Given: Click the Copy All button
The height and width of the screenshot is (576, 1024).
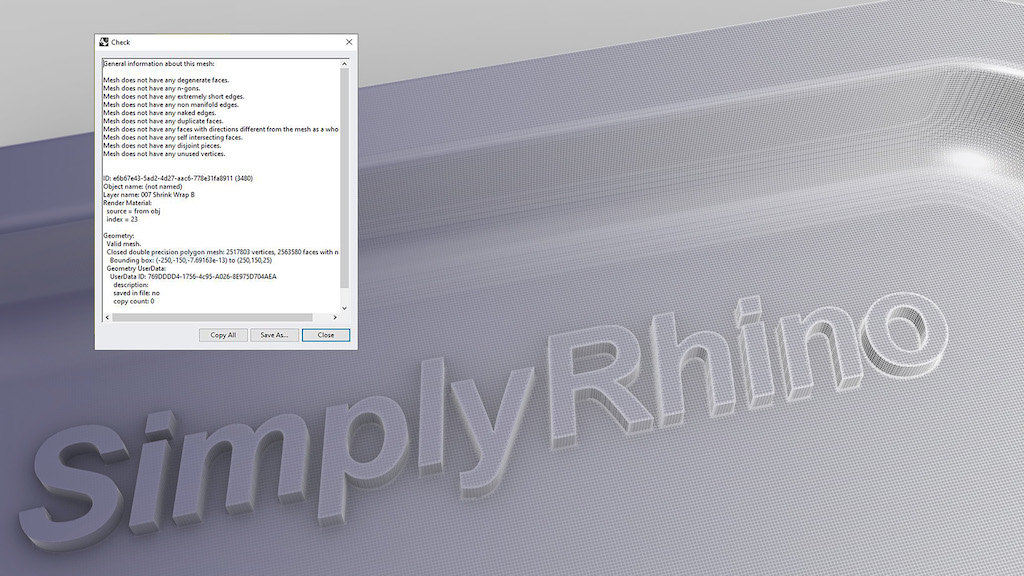Looking at the screenshot, I should [x=223, y=335].
